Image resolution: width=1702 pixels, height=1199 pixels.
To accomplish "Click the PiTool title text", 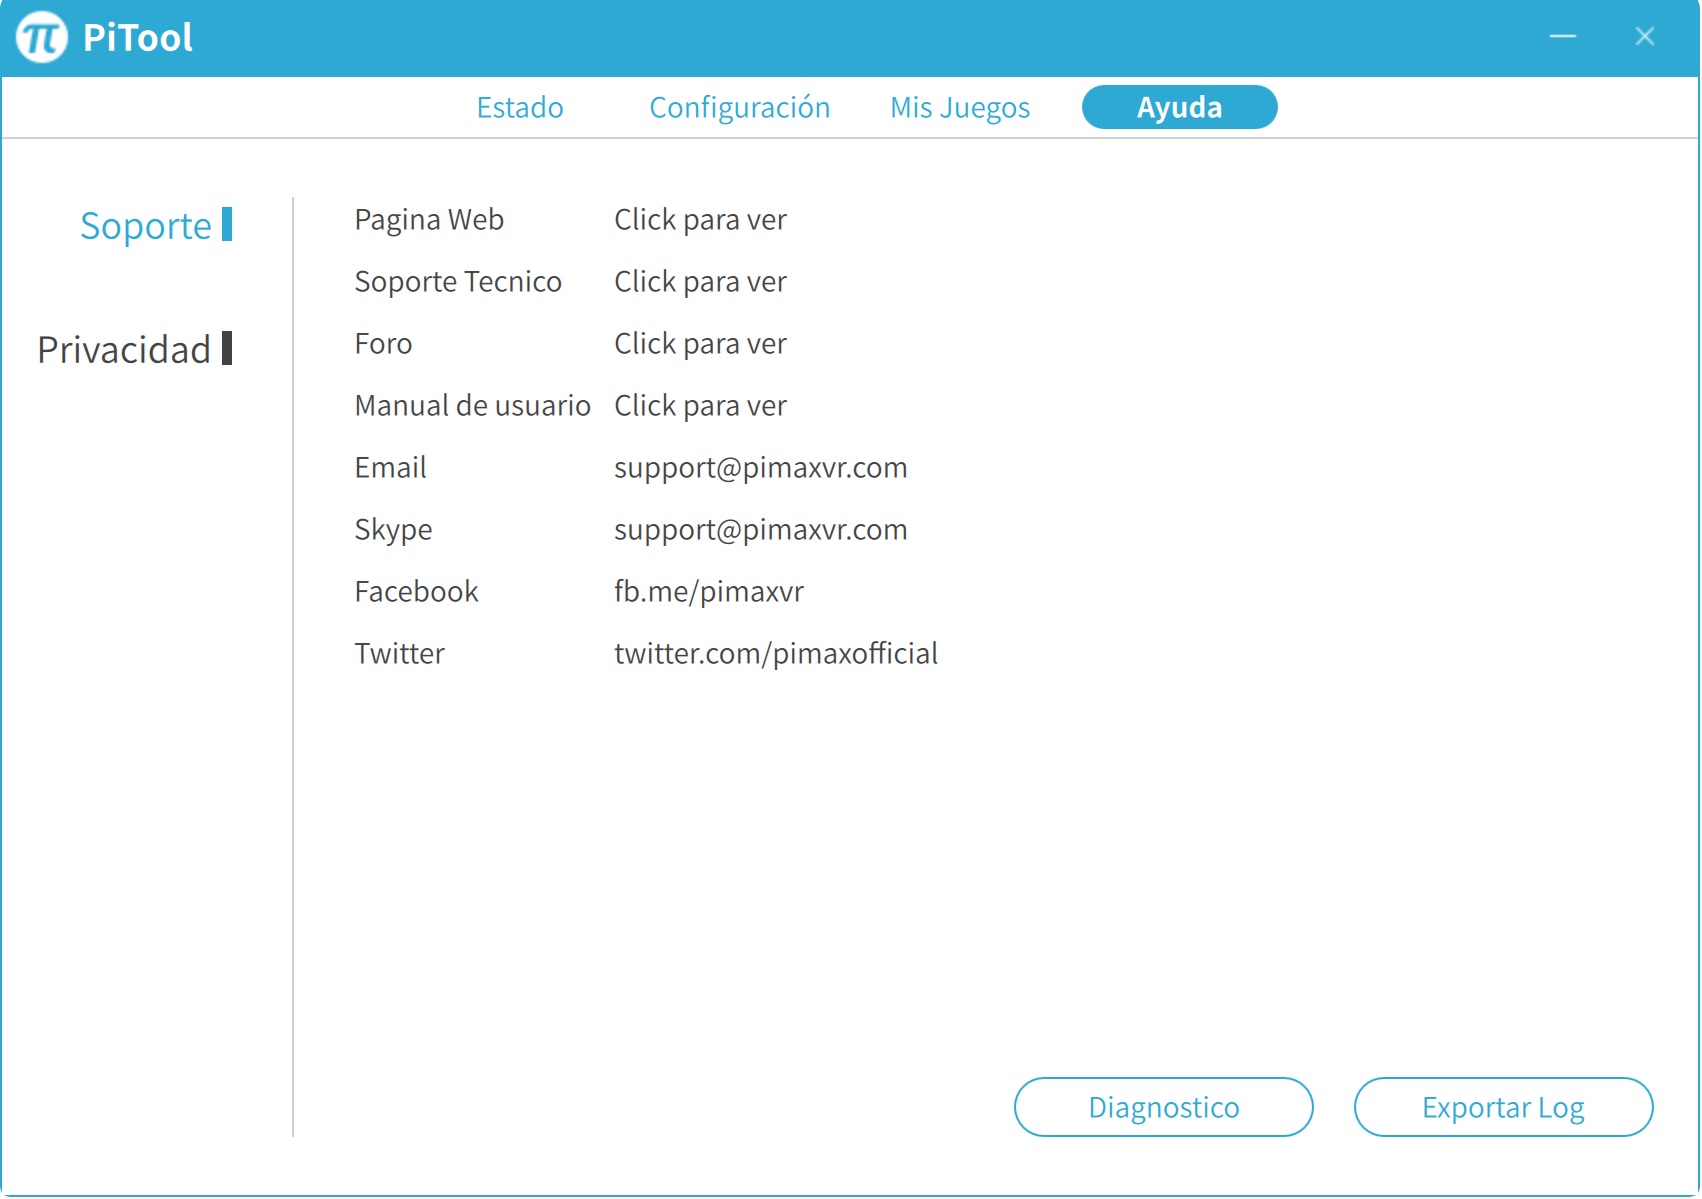I will (138, 38).
